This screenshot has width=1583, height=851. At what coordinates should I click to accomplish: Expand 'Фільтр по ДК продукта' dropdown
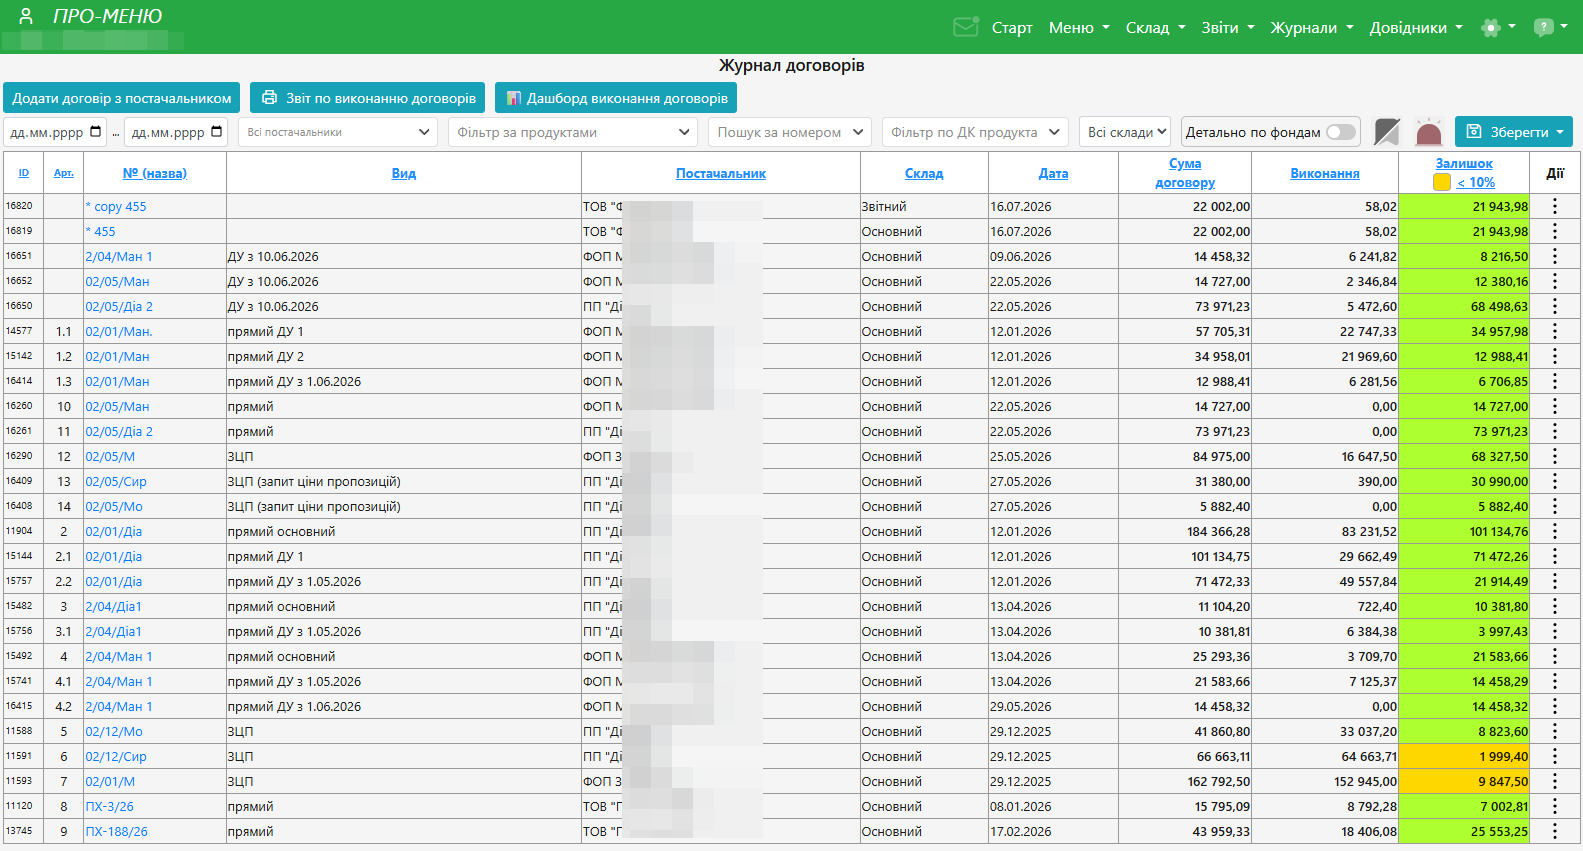(974, 132)
